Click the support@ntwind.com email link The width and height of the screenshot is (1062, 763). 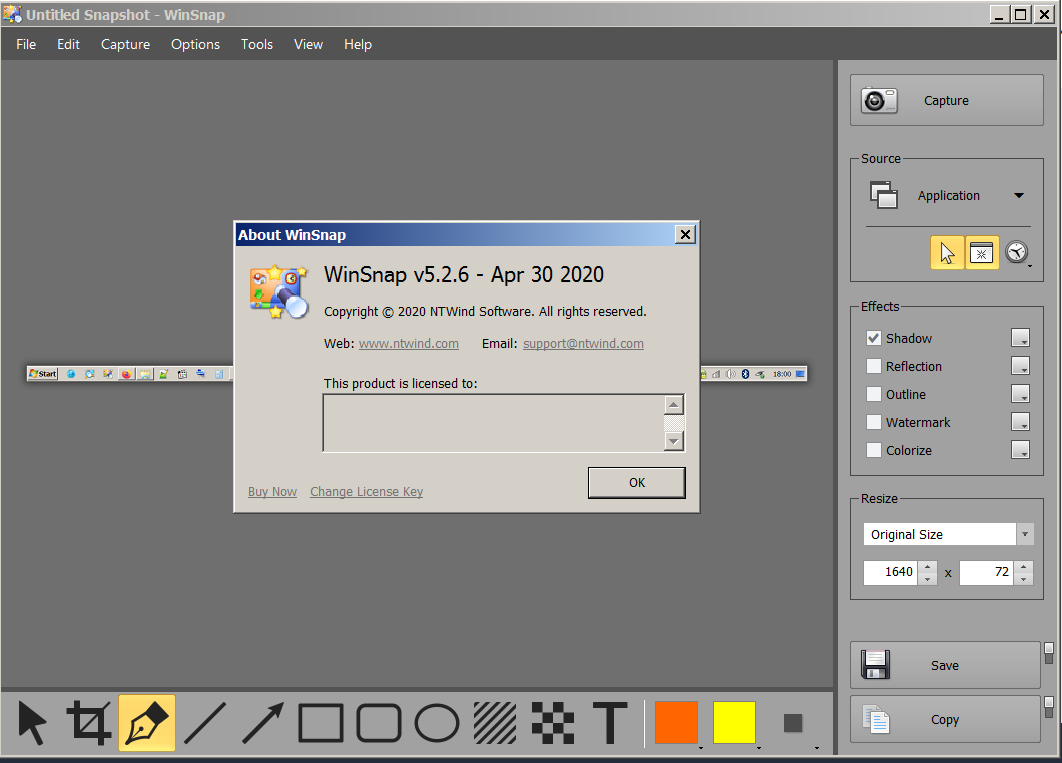583,343
